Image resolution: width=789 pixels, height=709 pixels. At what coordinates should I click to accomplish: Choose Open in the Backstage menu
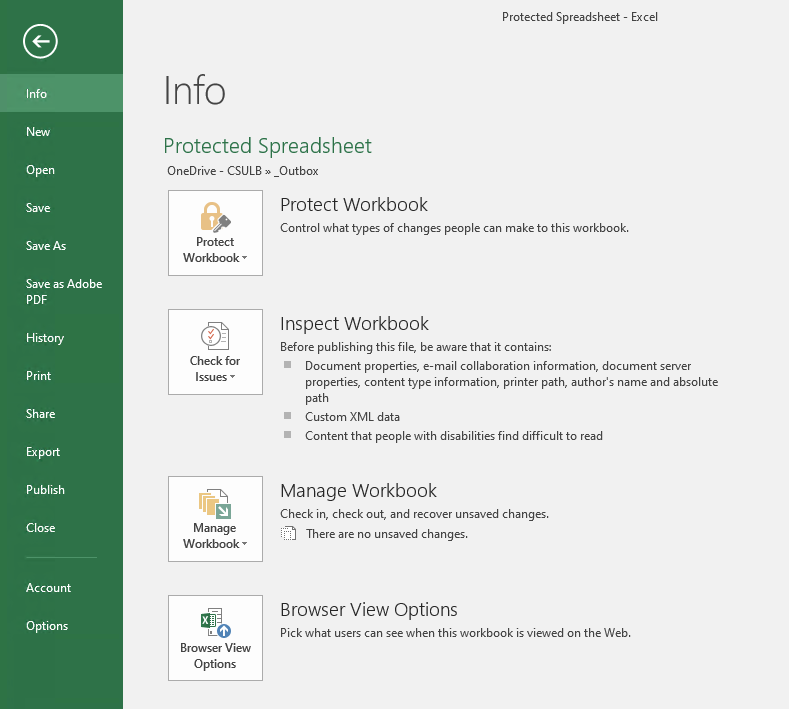tap(61, 170)
